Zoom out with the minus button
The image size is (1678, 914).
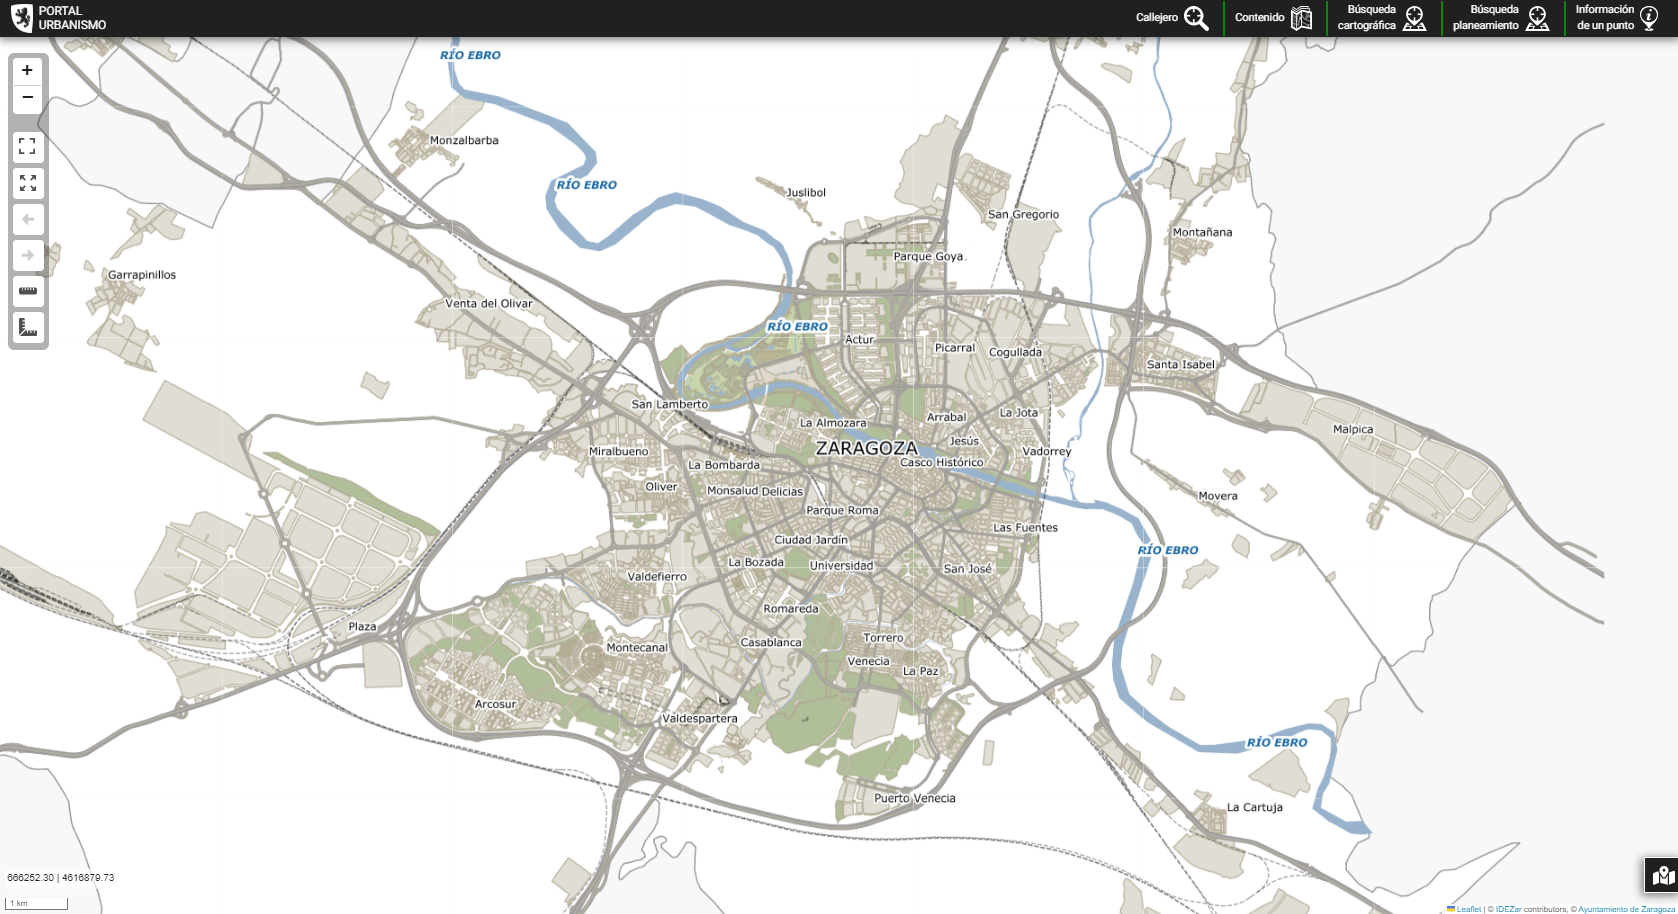click(28, 98)
